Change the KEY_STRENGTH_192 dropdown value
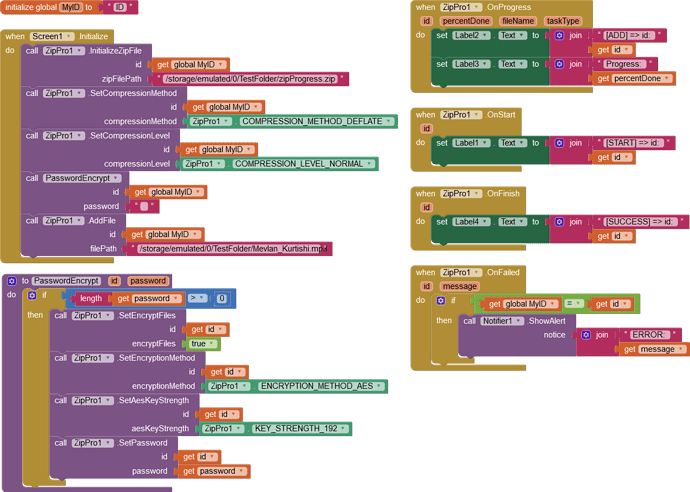This screenshot has width=690, height=492. [x=300, y=428]
